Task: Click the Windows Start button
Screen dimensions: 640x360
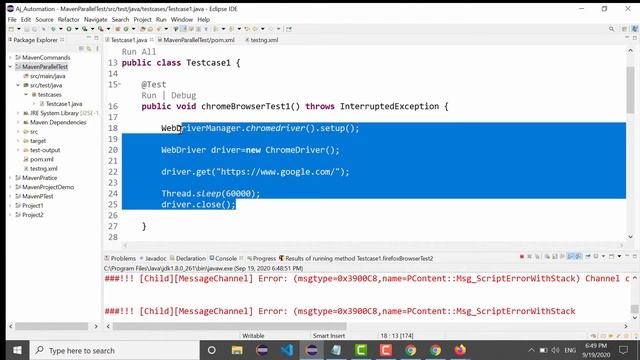Action: click(x=17, y=350)
